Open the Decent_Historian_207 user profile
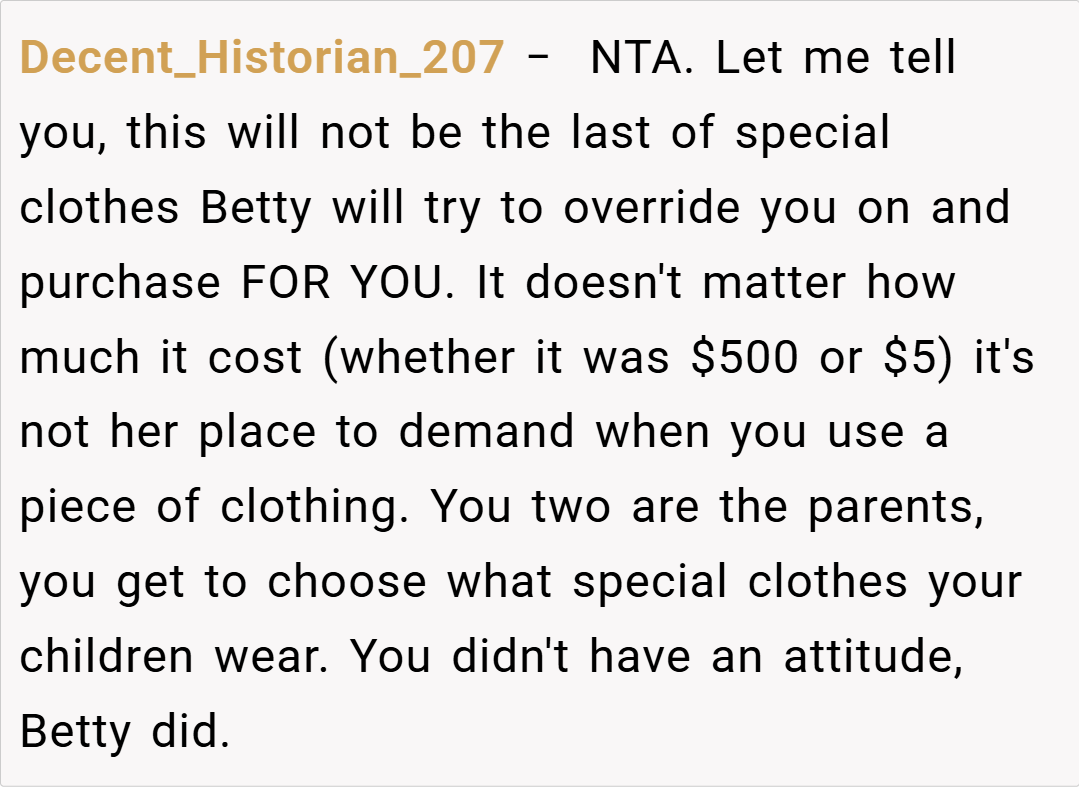The height and width of the screenshot is (787, 1079). [262, 58]
